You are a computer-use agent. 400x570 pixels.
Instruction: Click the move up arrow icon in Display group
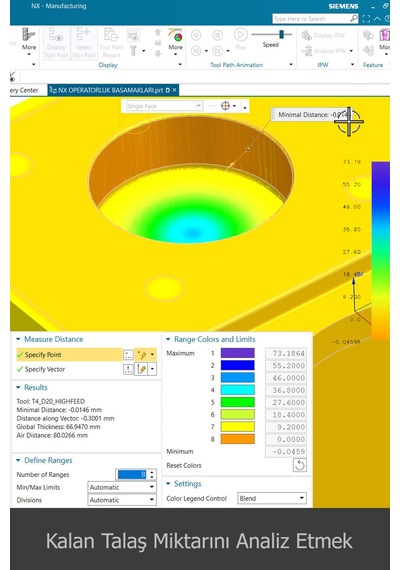(x=158, y=32)
